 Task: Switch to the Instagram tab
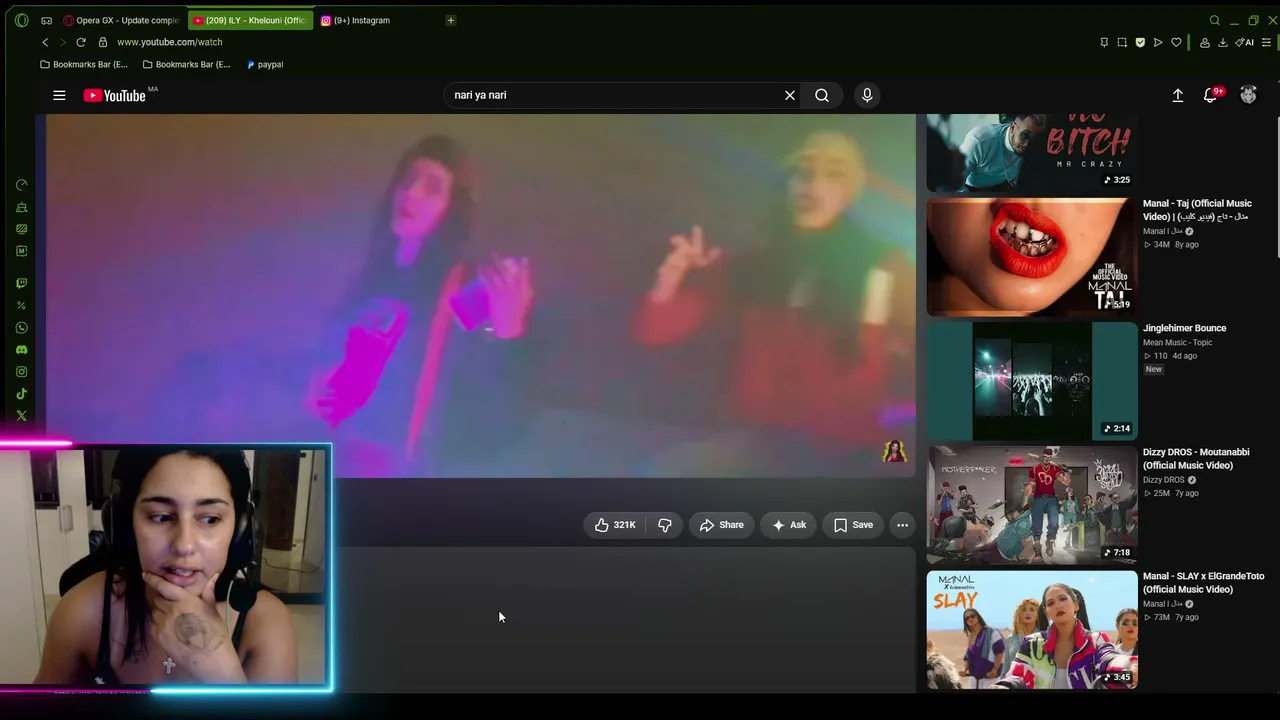point(356,20)
